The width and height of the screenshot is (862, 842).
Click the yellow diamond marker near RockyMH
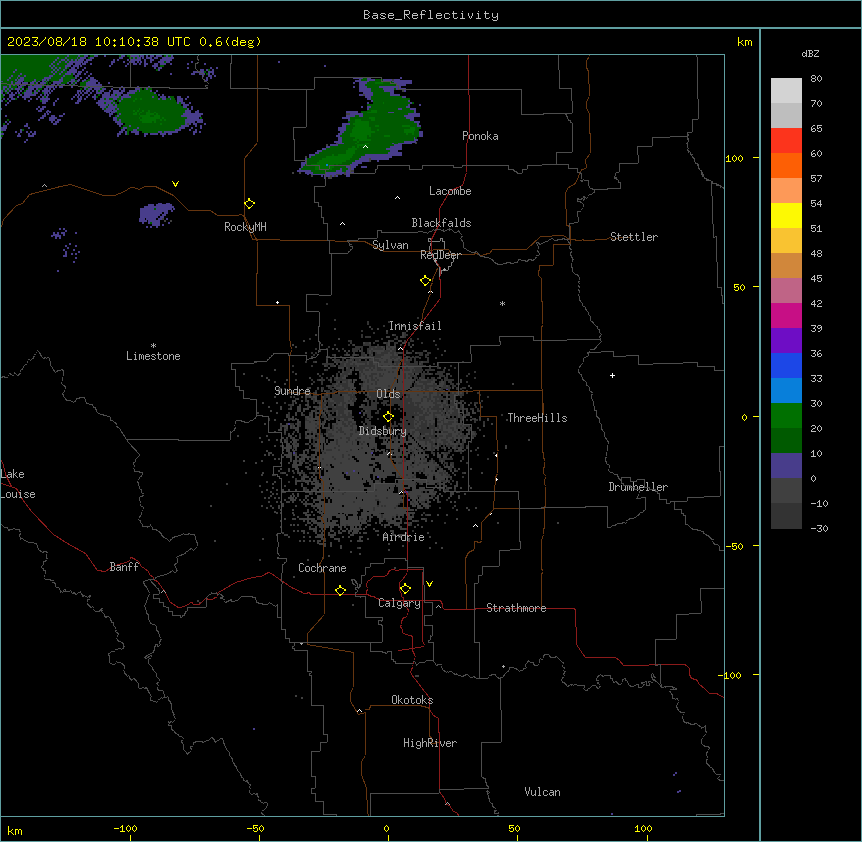249,204
